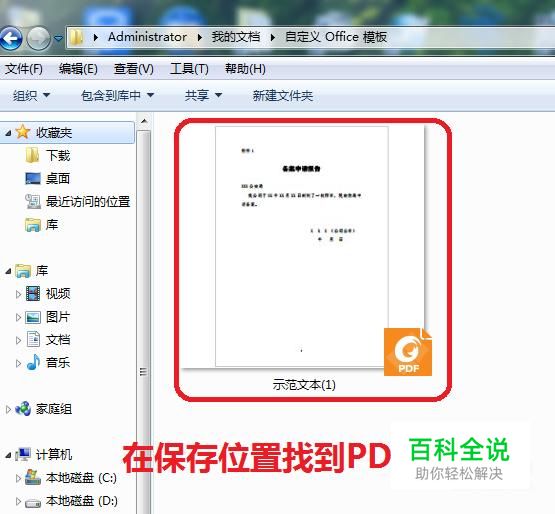Select 自定义 Office 模板 in the address path

coord(336,37)
